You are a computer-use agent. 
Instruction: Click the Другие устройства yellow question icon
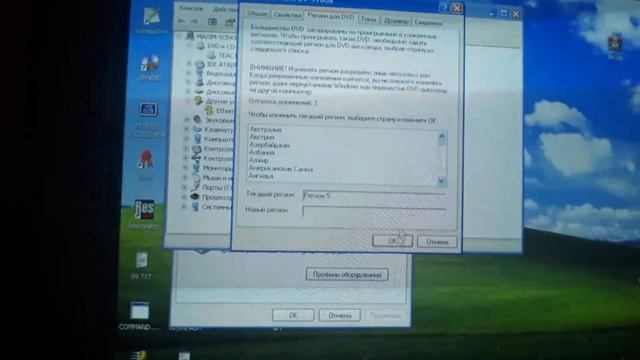point(198,101)
